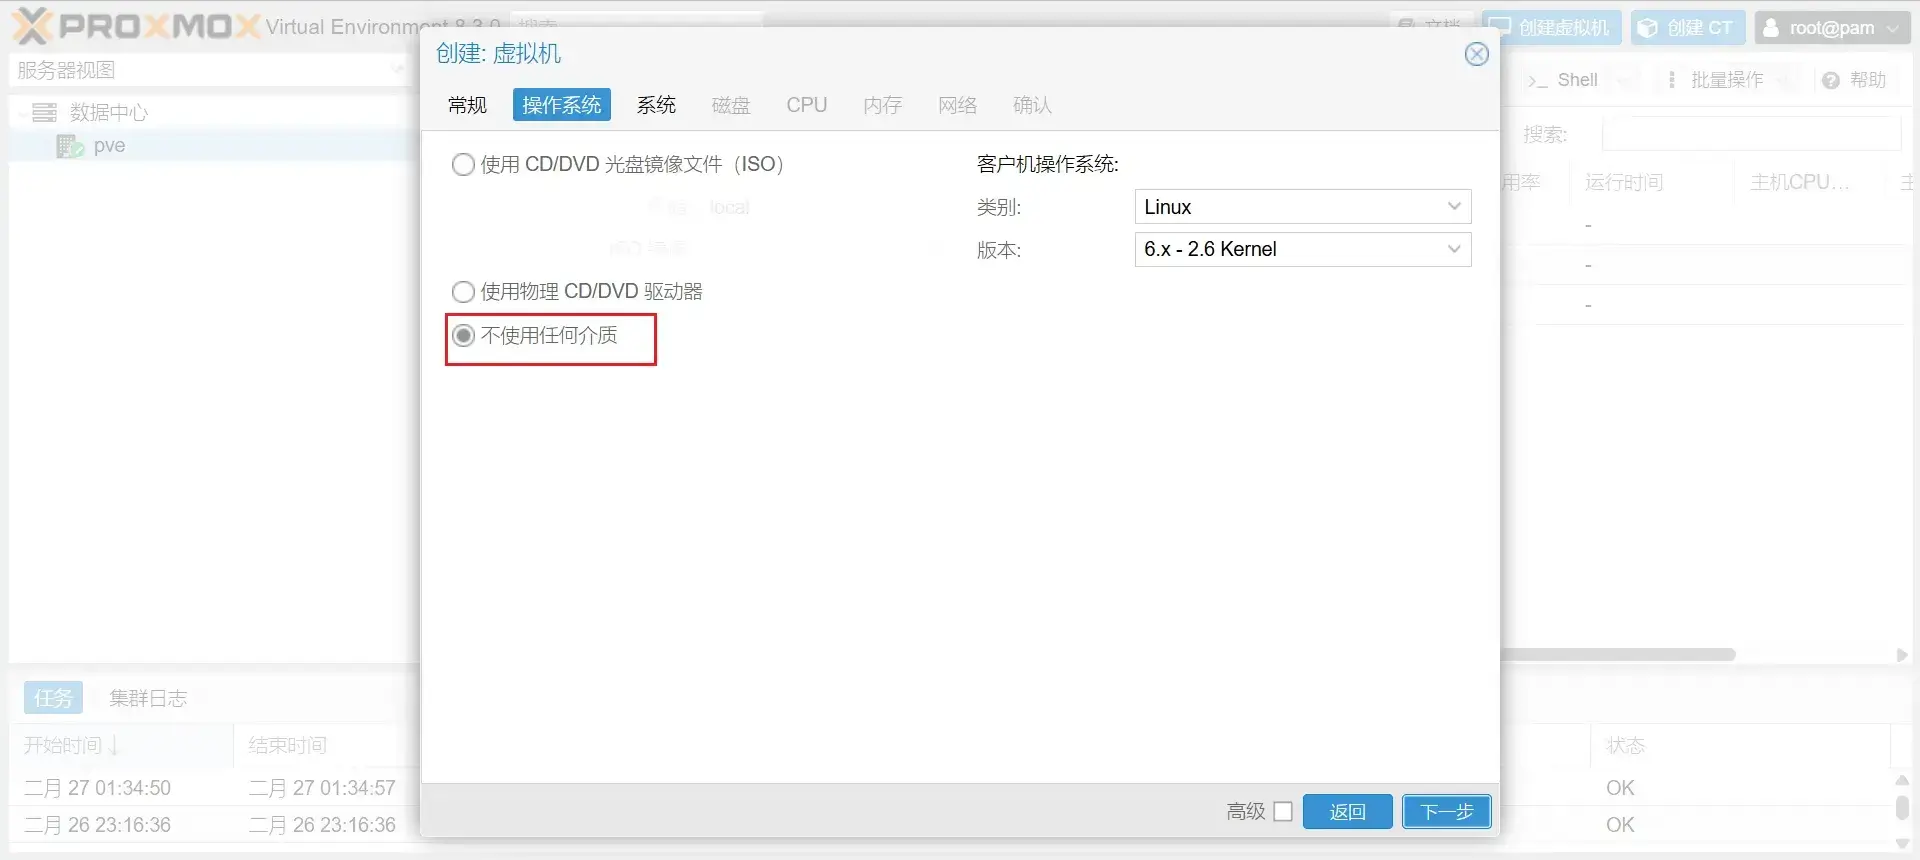Screen dimensions: 1920x860
Task: Select 使用物理 CD/DVD 驱动器 option
Action: [x=463, y=292]
